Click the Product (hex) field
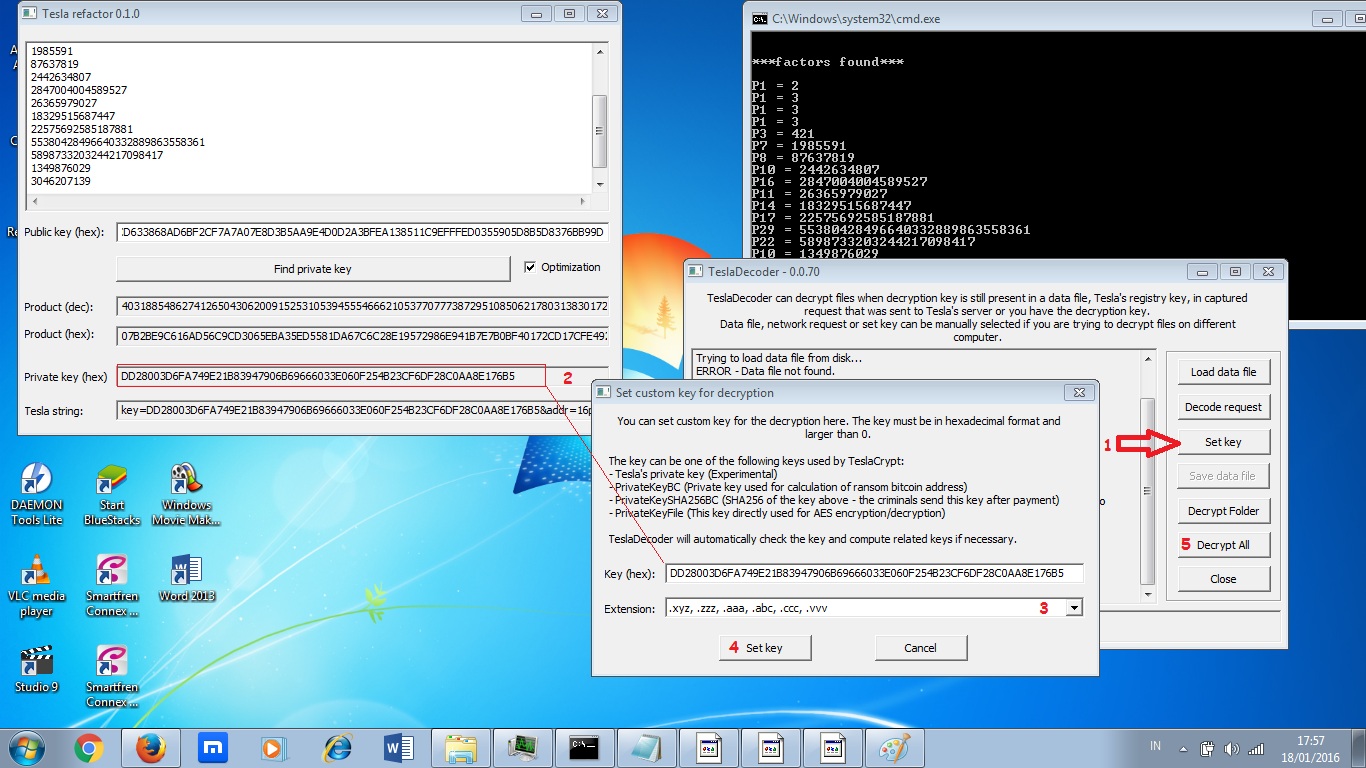This screenshot has height=768, width=1366. [362, 334]
